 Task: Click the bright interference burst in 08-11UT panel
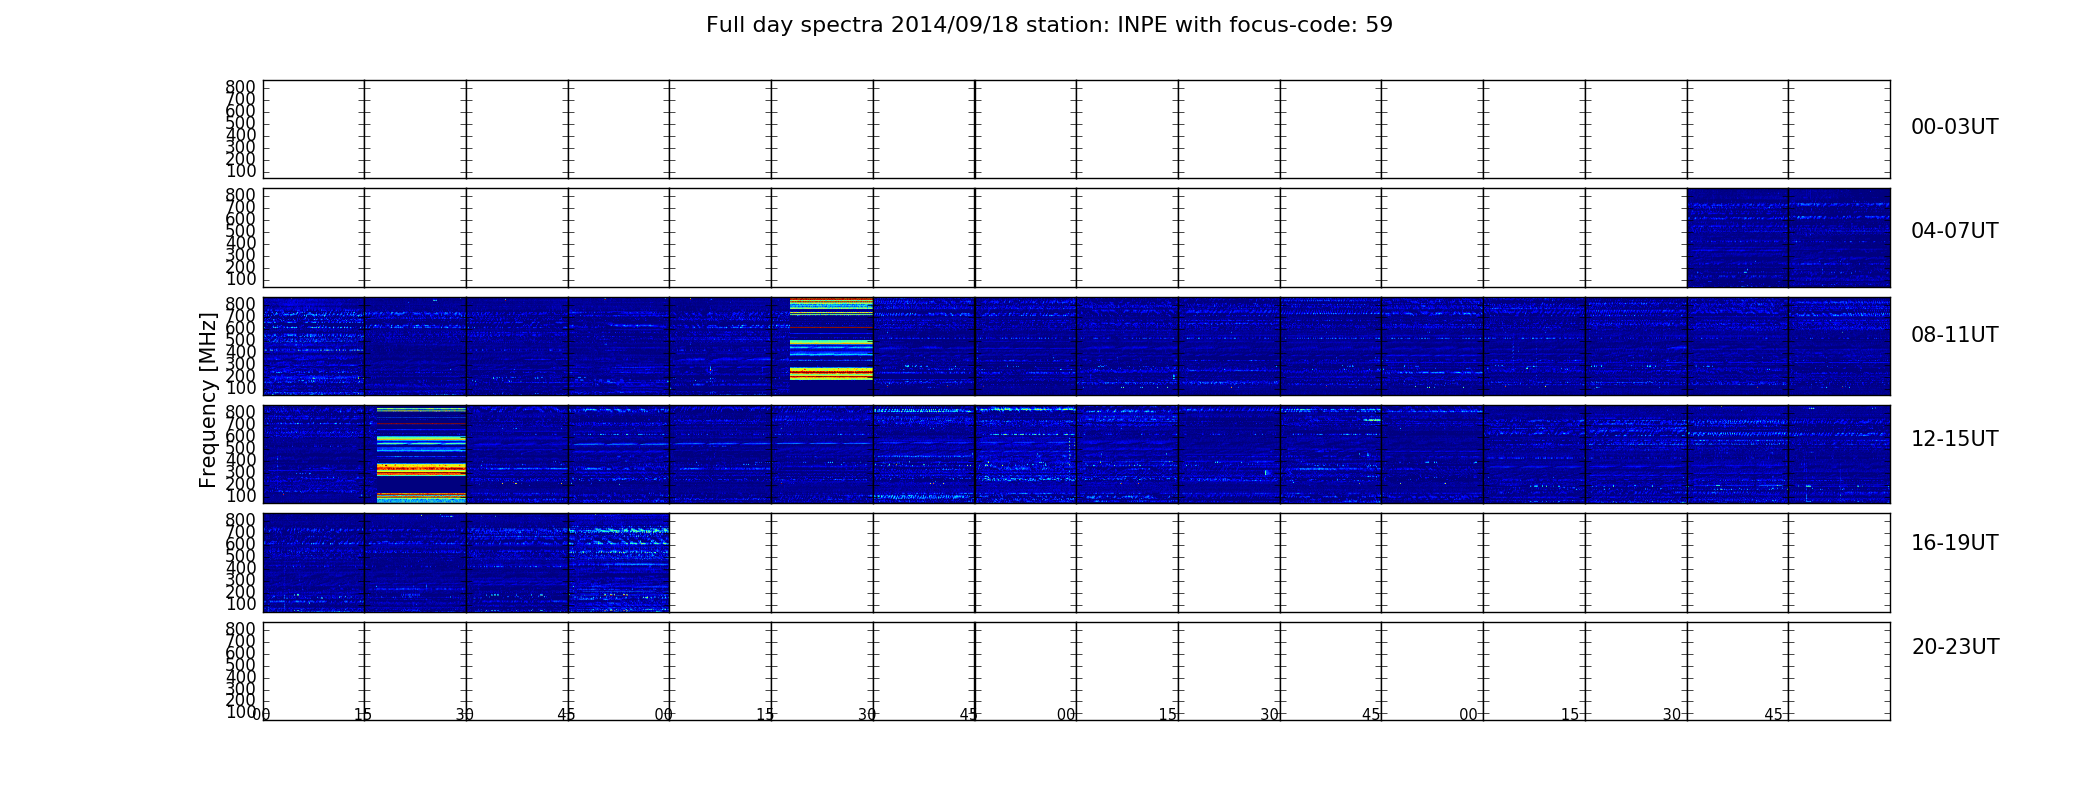click(831, 339)
